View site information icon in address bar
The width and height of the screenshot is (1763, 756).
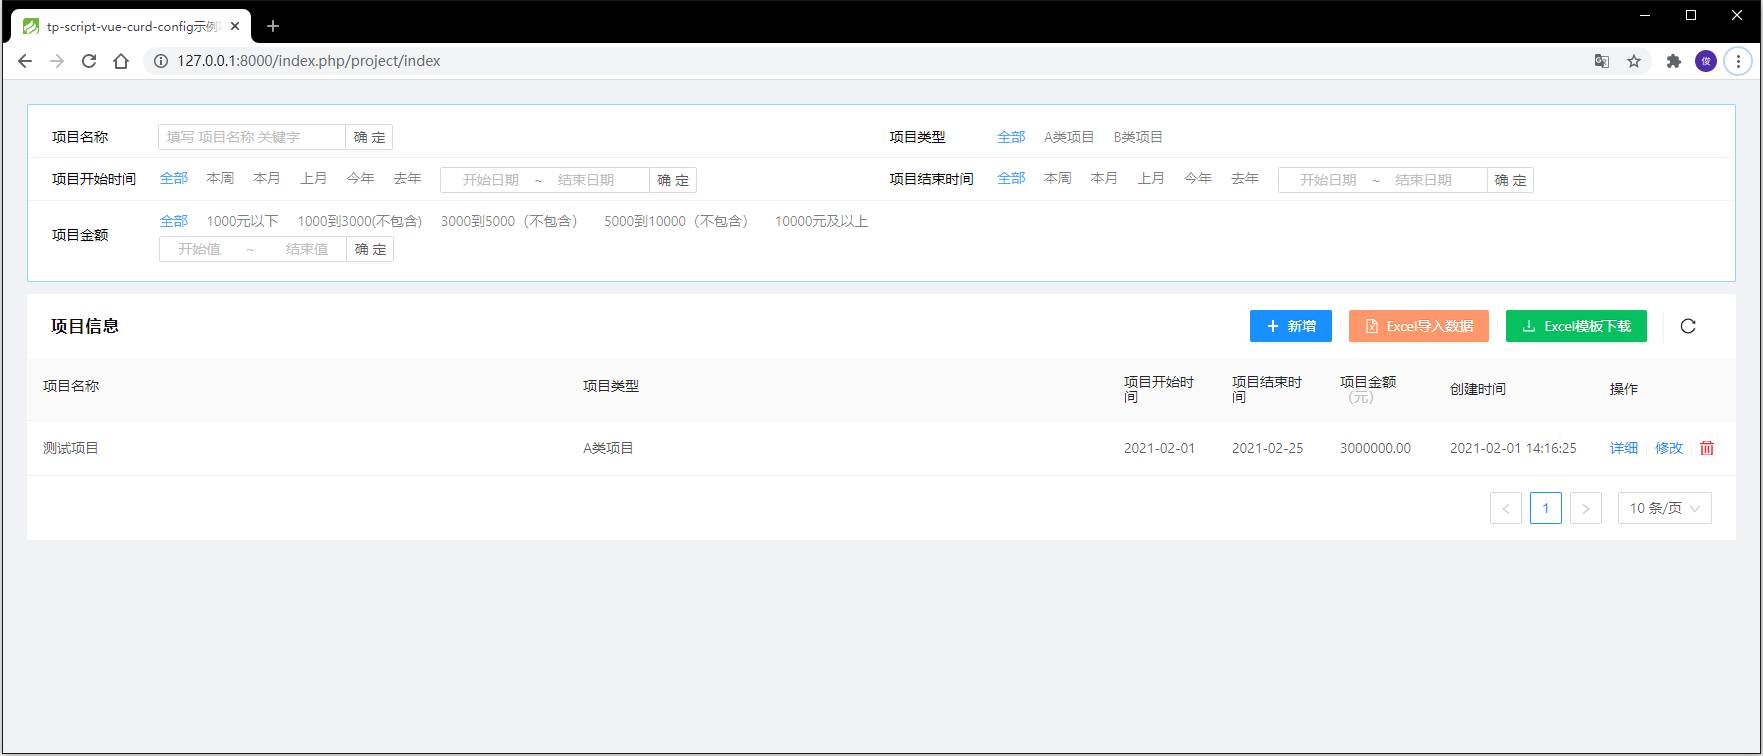pos(160,61)
